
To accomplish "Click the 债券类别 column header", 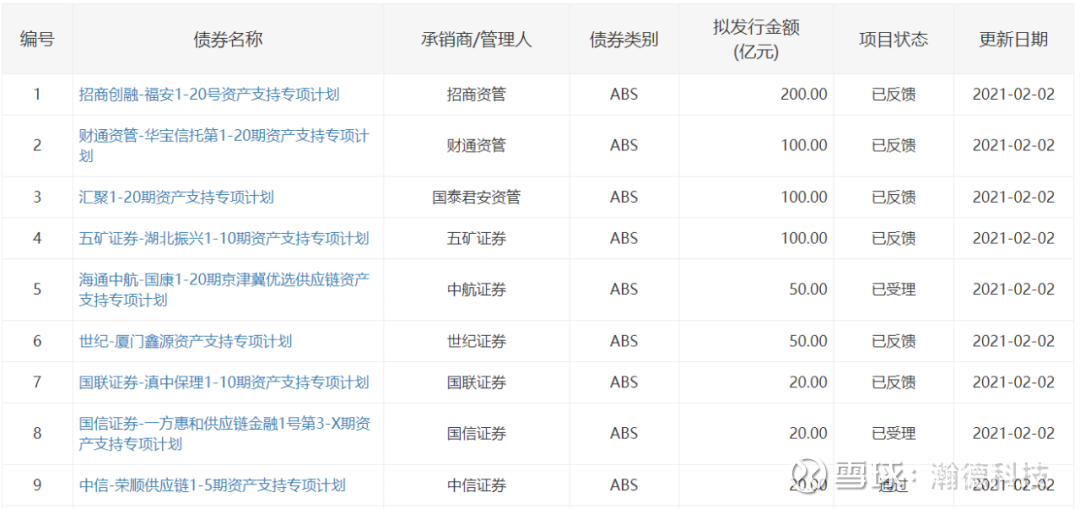I will 624,40.
